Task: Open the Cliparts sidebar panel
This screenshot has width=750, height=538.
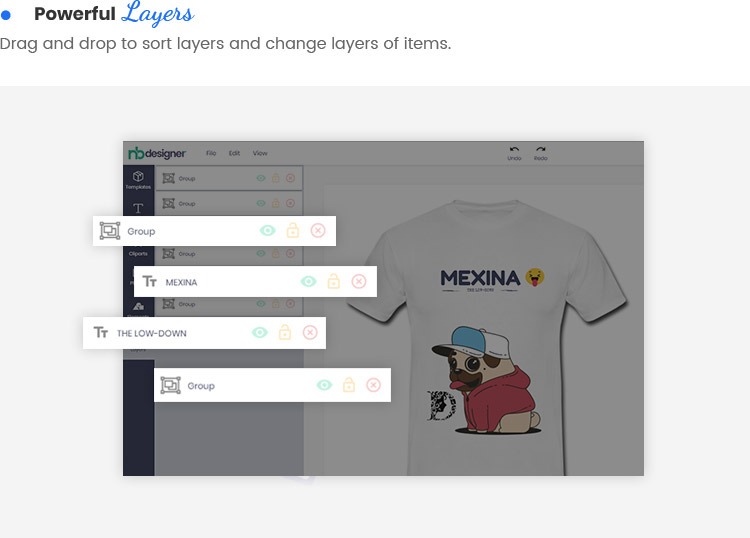Action: coord(138,253)
